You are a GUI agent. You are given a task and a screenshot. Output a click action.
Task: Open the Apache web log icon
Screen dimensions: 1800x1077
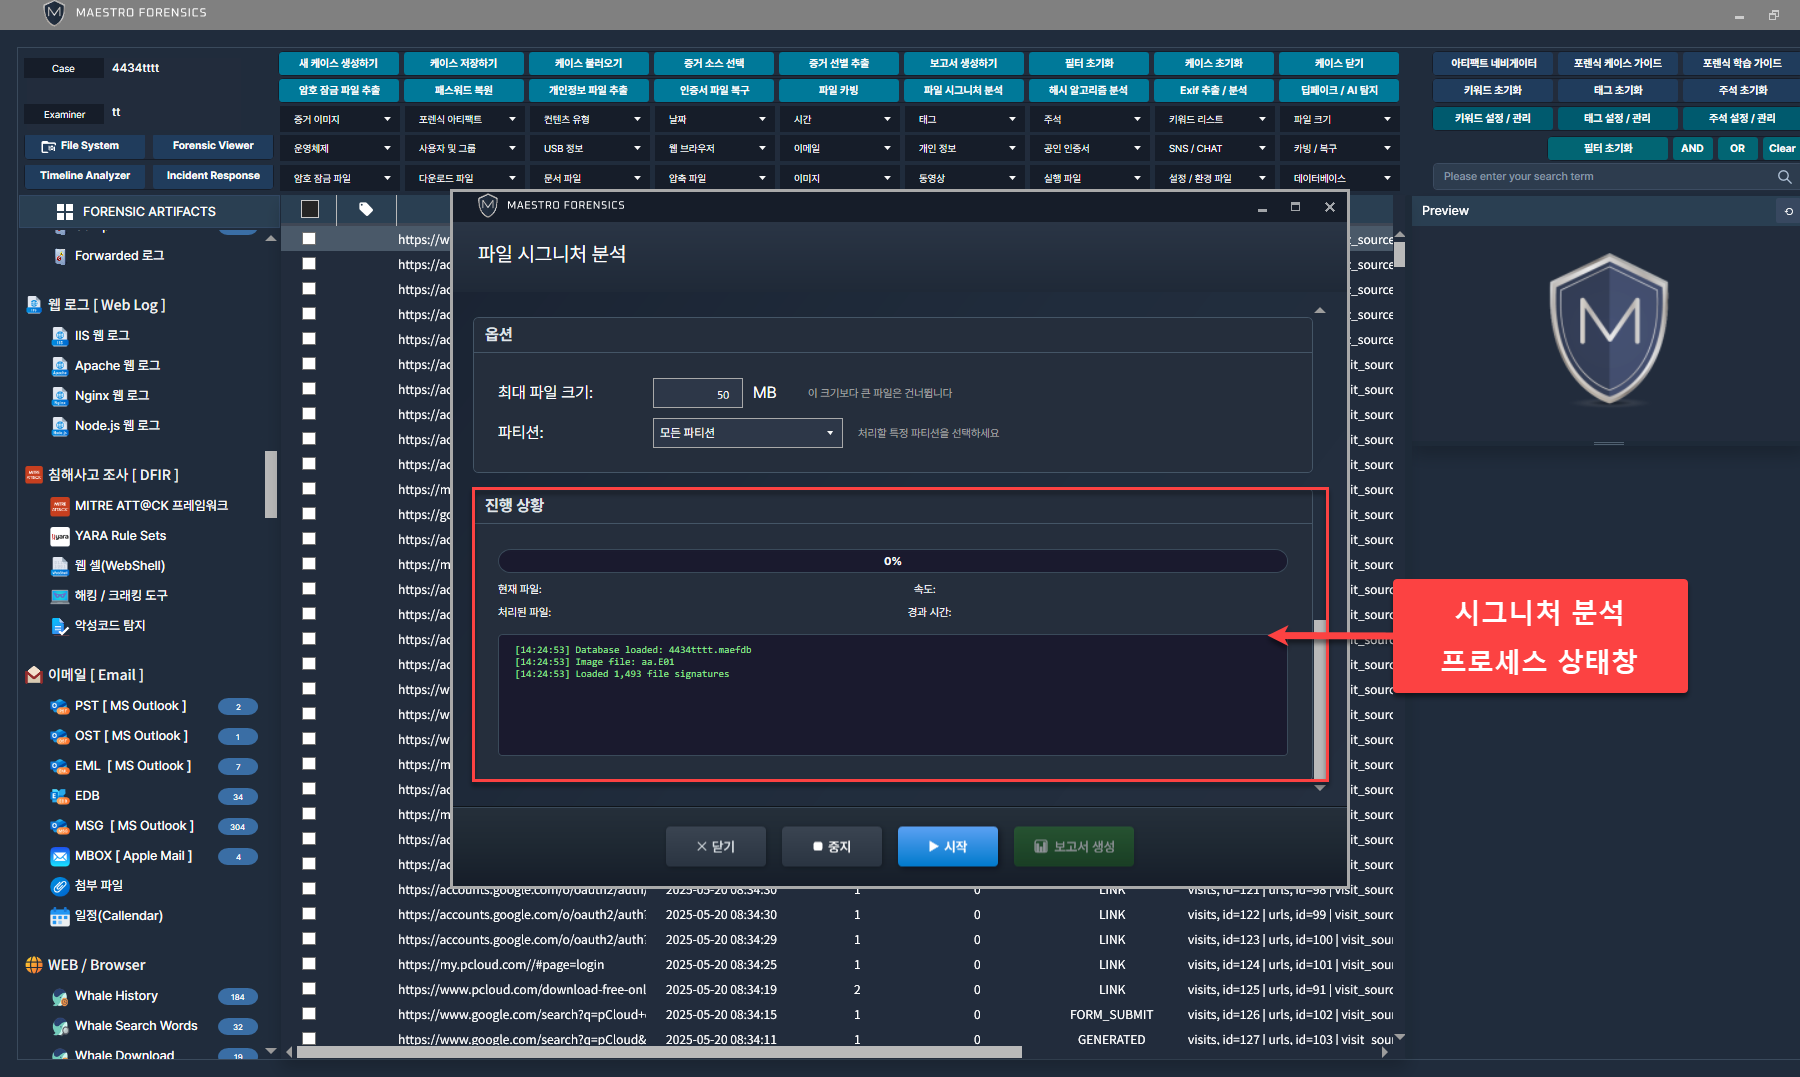point(60,366)
